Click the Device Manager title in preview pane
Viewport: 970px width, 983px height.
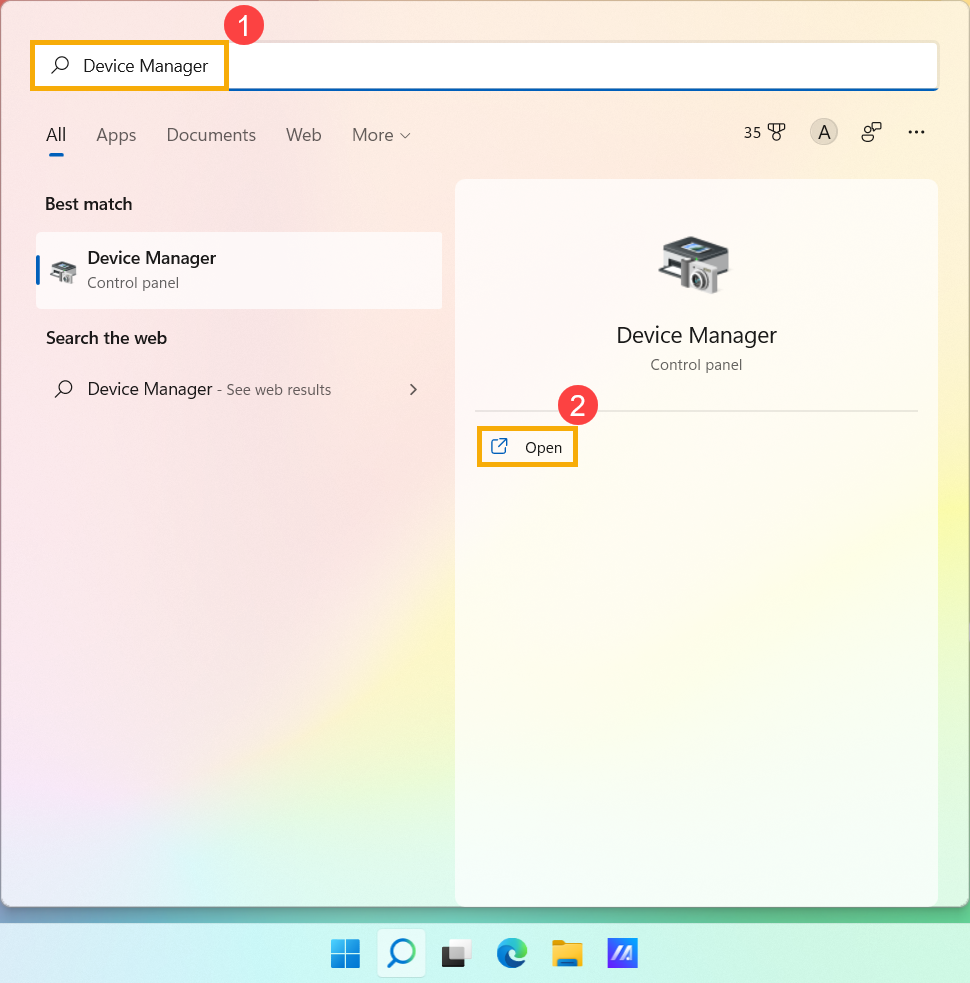[696, 335]
